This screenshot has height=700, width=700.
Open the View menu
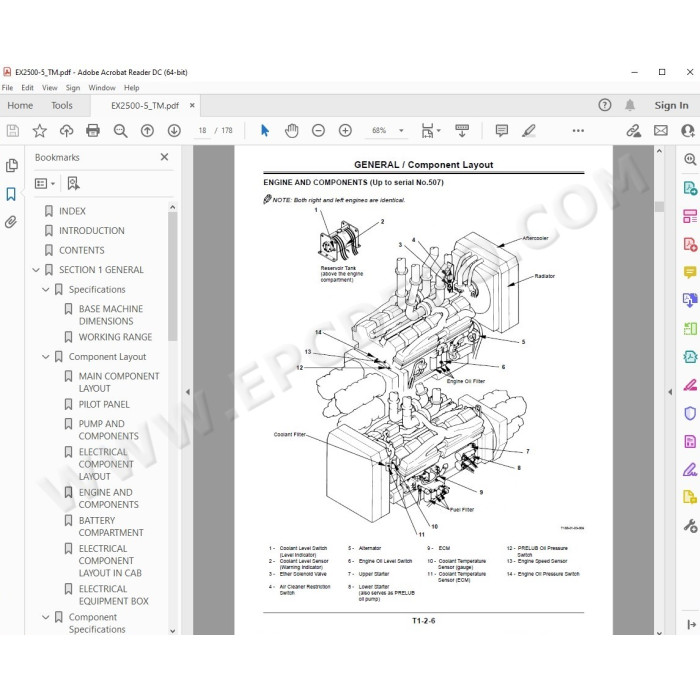(x=50, y=88)
